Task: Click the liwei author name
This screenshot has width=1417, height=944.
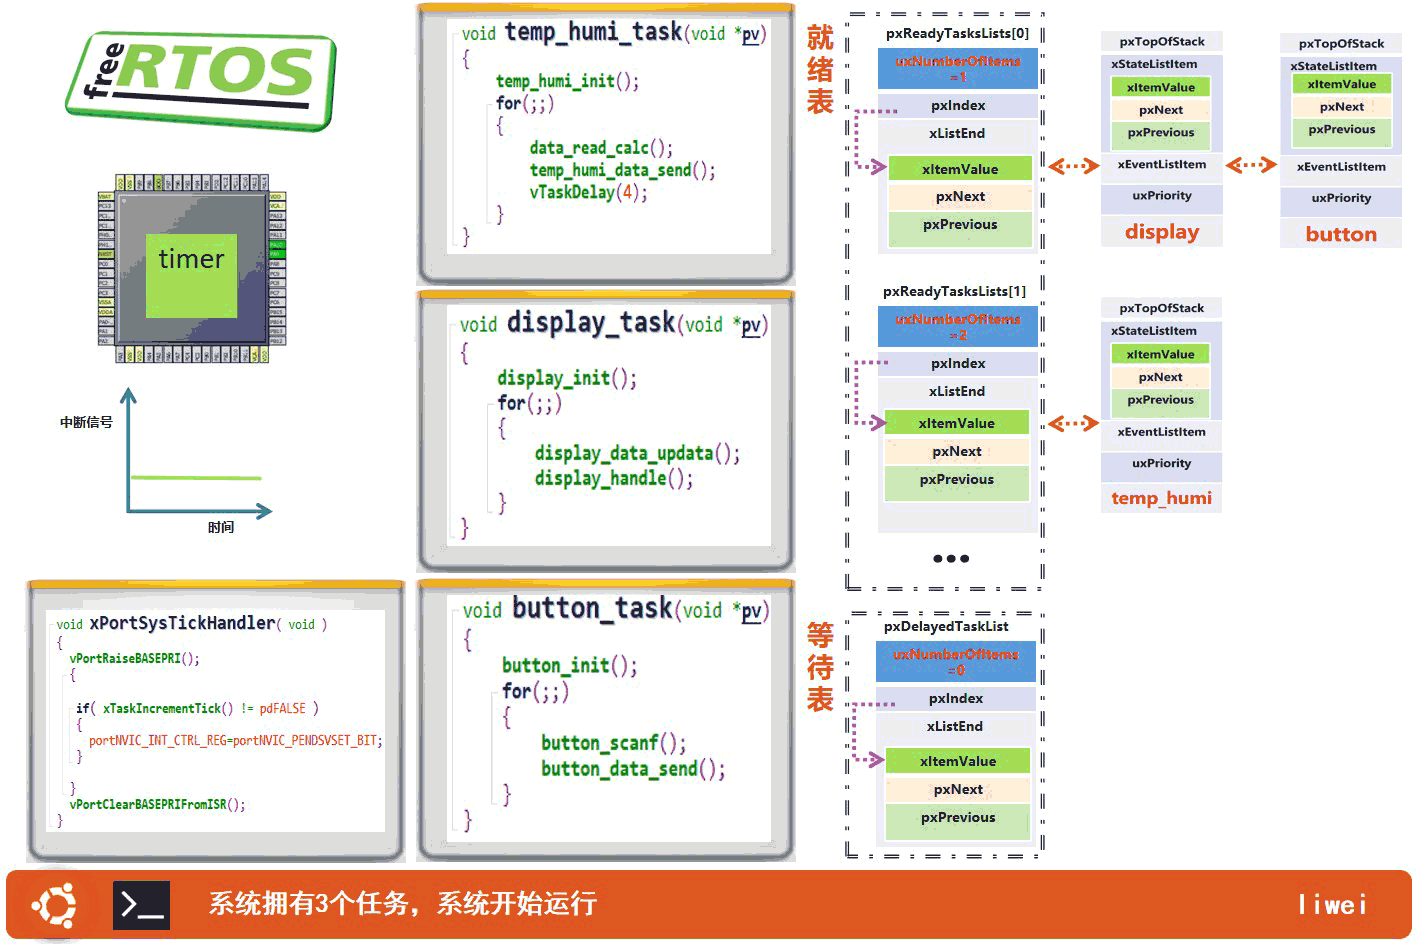Action: pyautogui.click(x=1333, y=905)
